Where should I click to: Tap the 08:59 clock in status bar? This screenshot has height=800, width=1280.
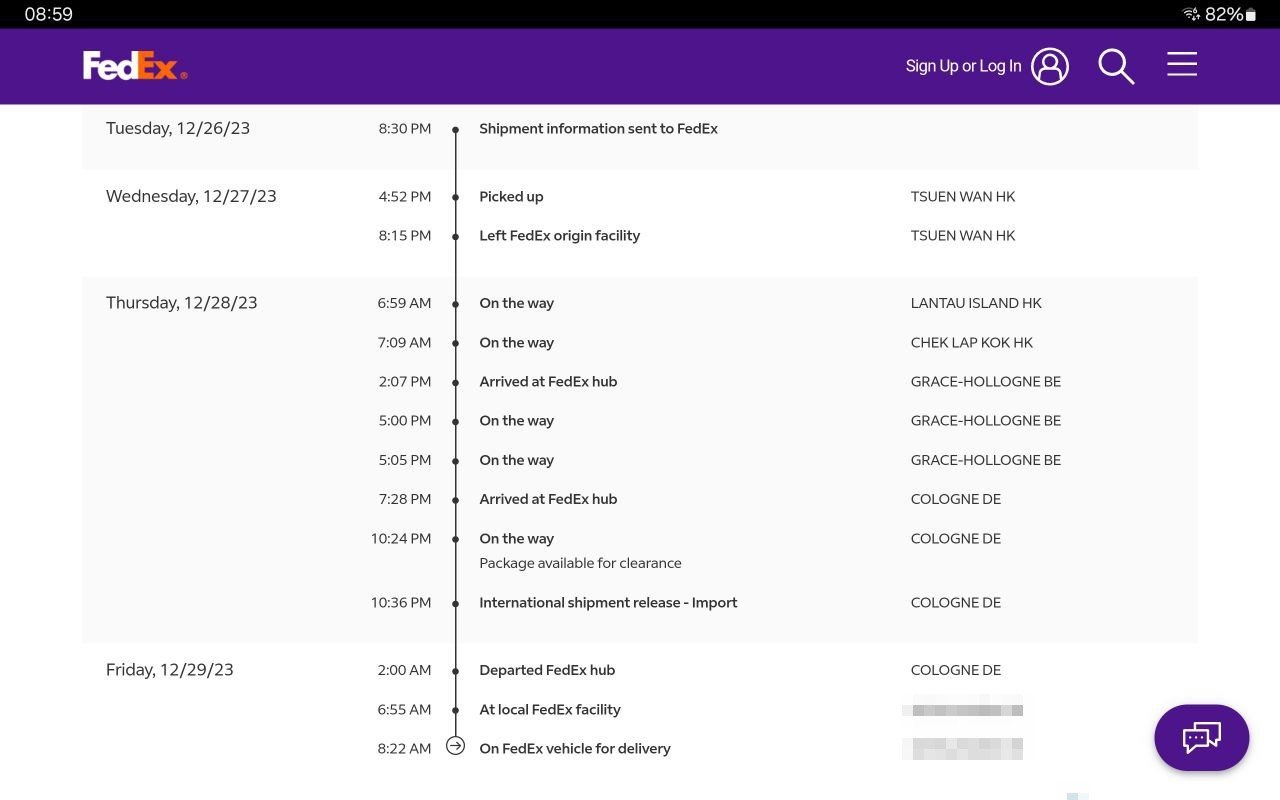pos(48,14)
